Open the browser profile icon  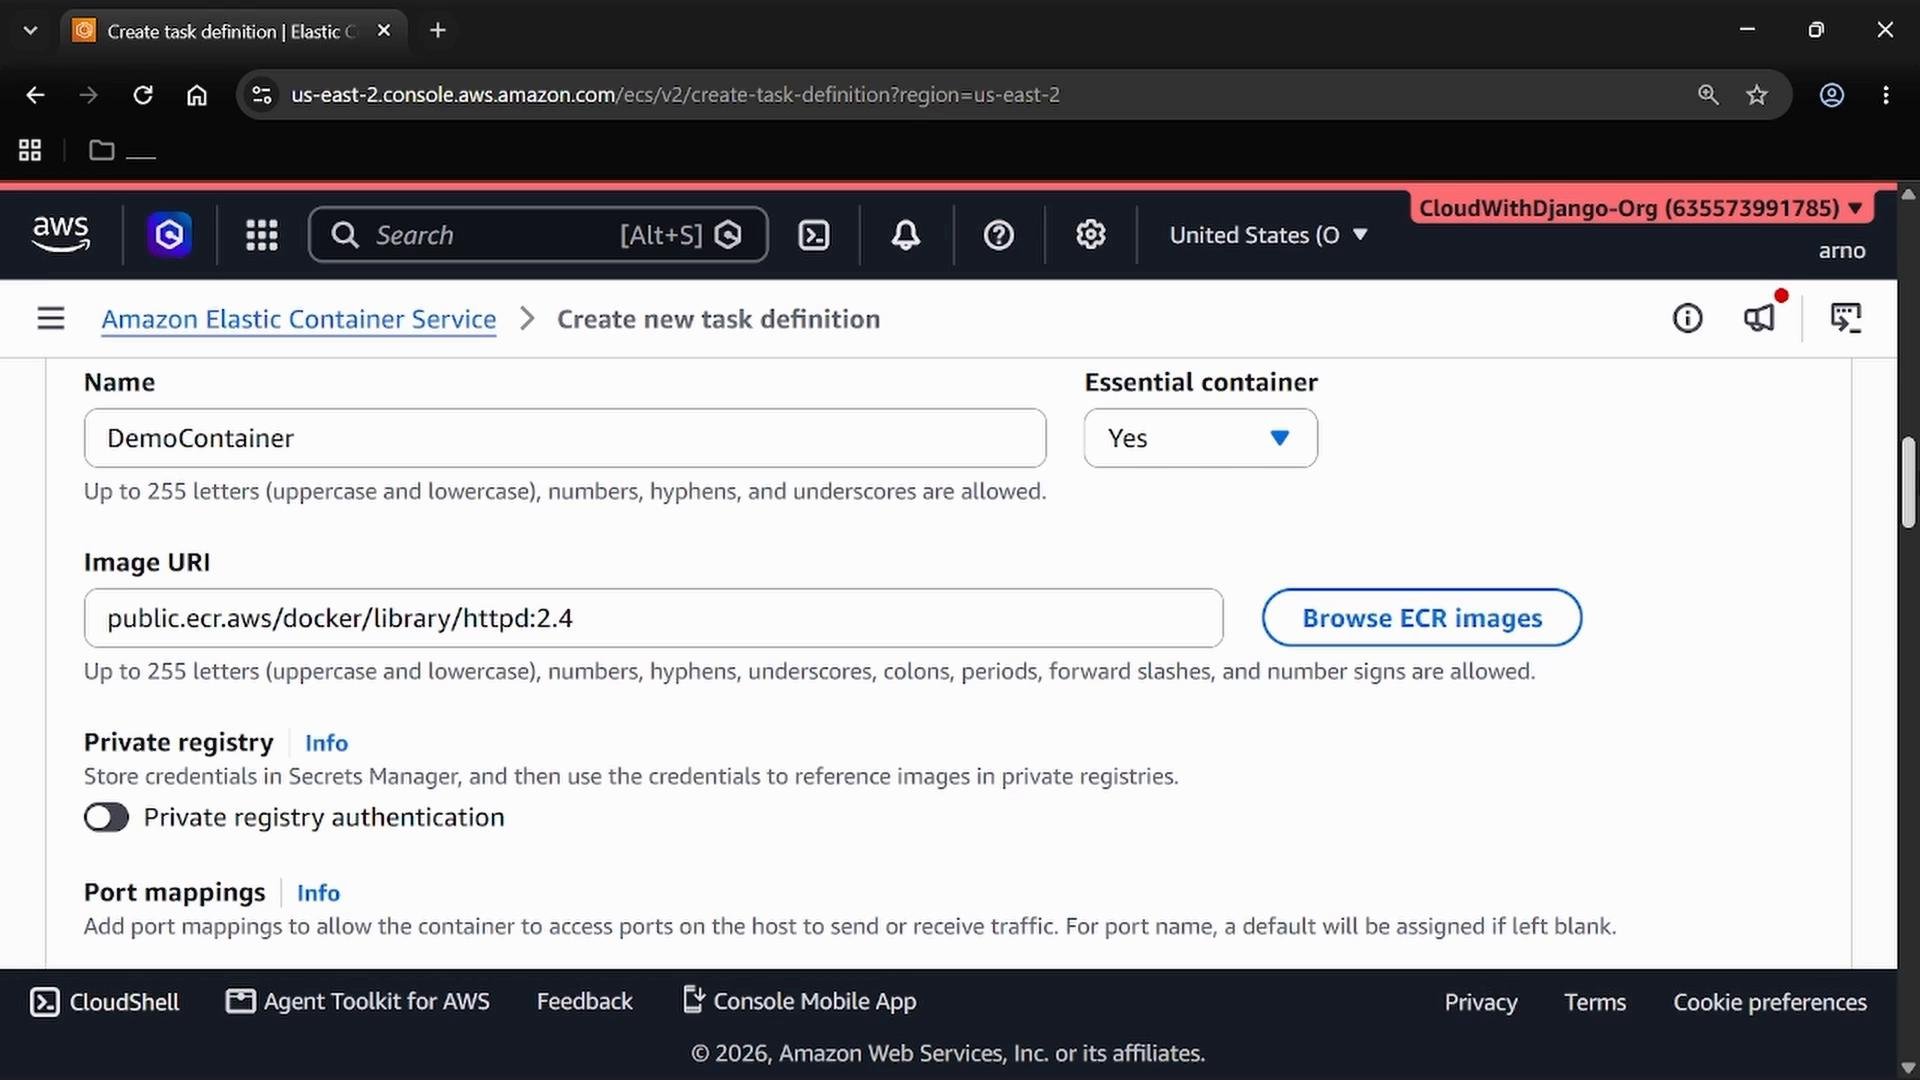[x=1832, y=95]
